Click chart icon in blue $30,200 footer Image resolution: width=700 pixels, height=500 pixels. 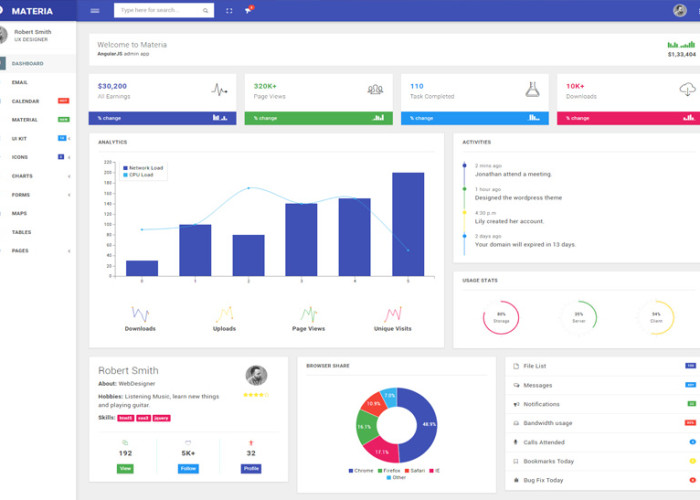220,118
